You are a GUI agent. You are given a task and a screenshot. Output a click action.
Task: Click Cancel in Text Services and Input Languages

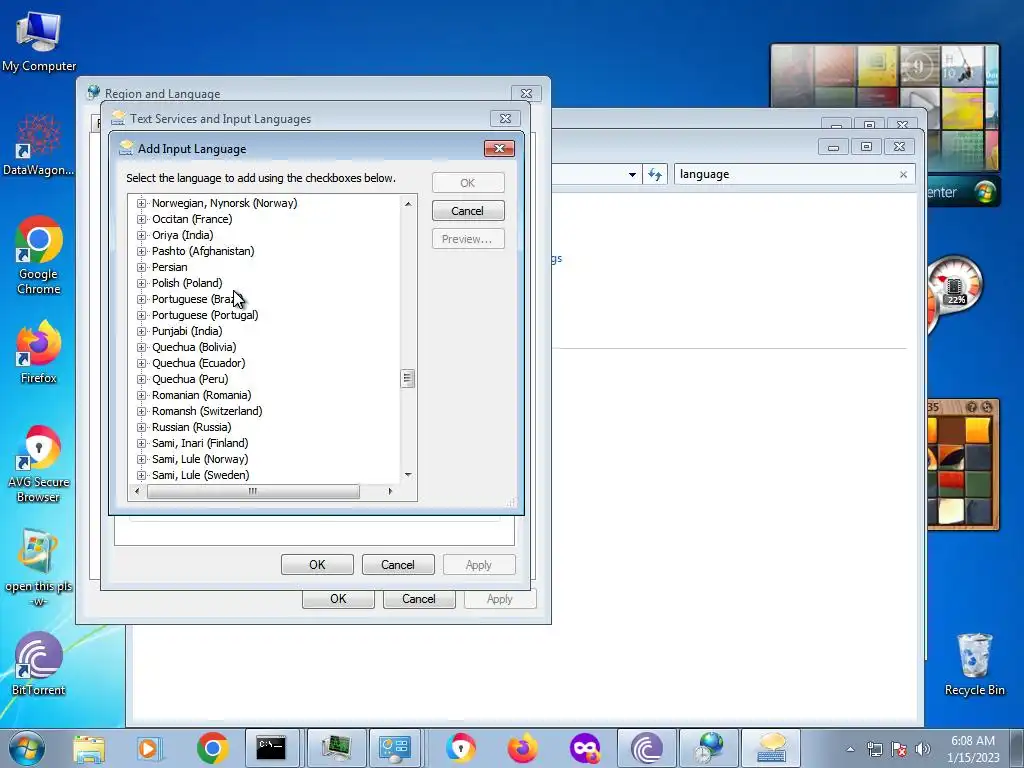point(398,565)
